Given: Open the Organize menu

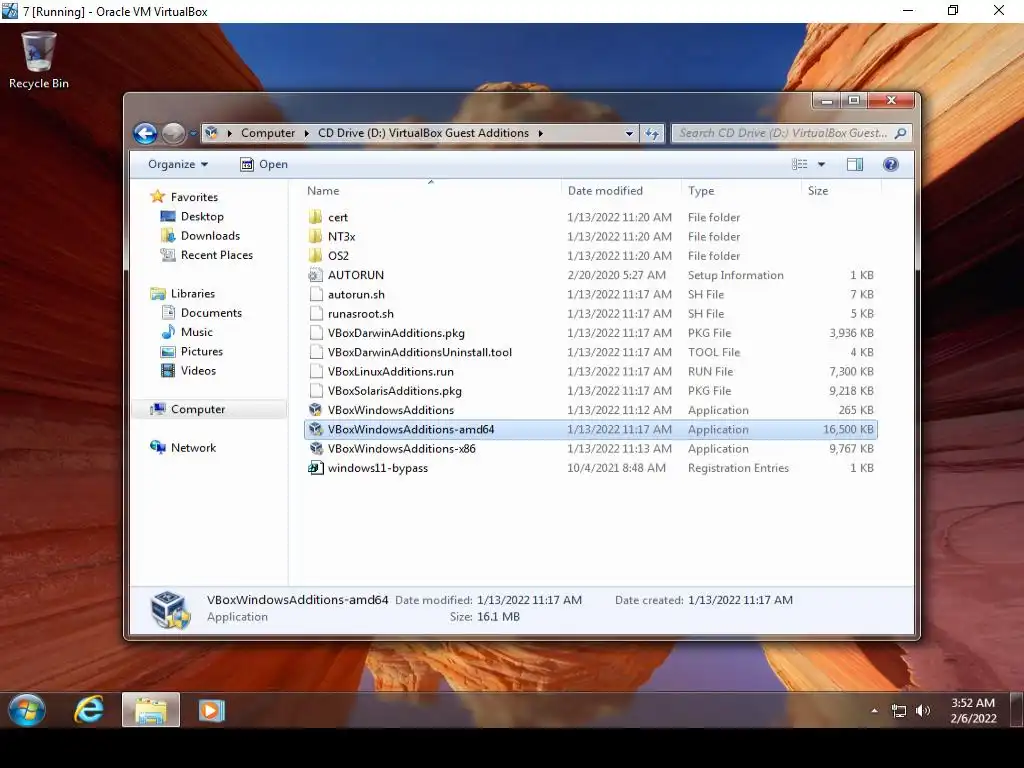Looking at the screenshot, I should pos(178,165).
